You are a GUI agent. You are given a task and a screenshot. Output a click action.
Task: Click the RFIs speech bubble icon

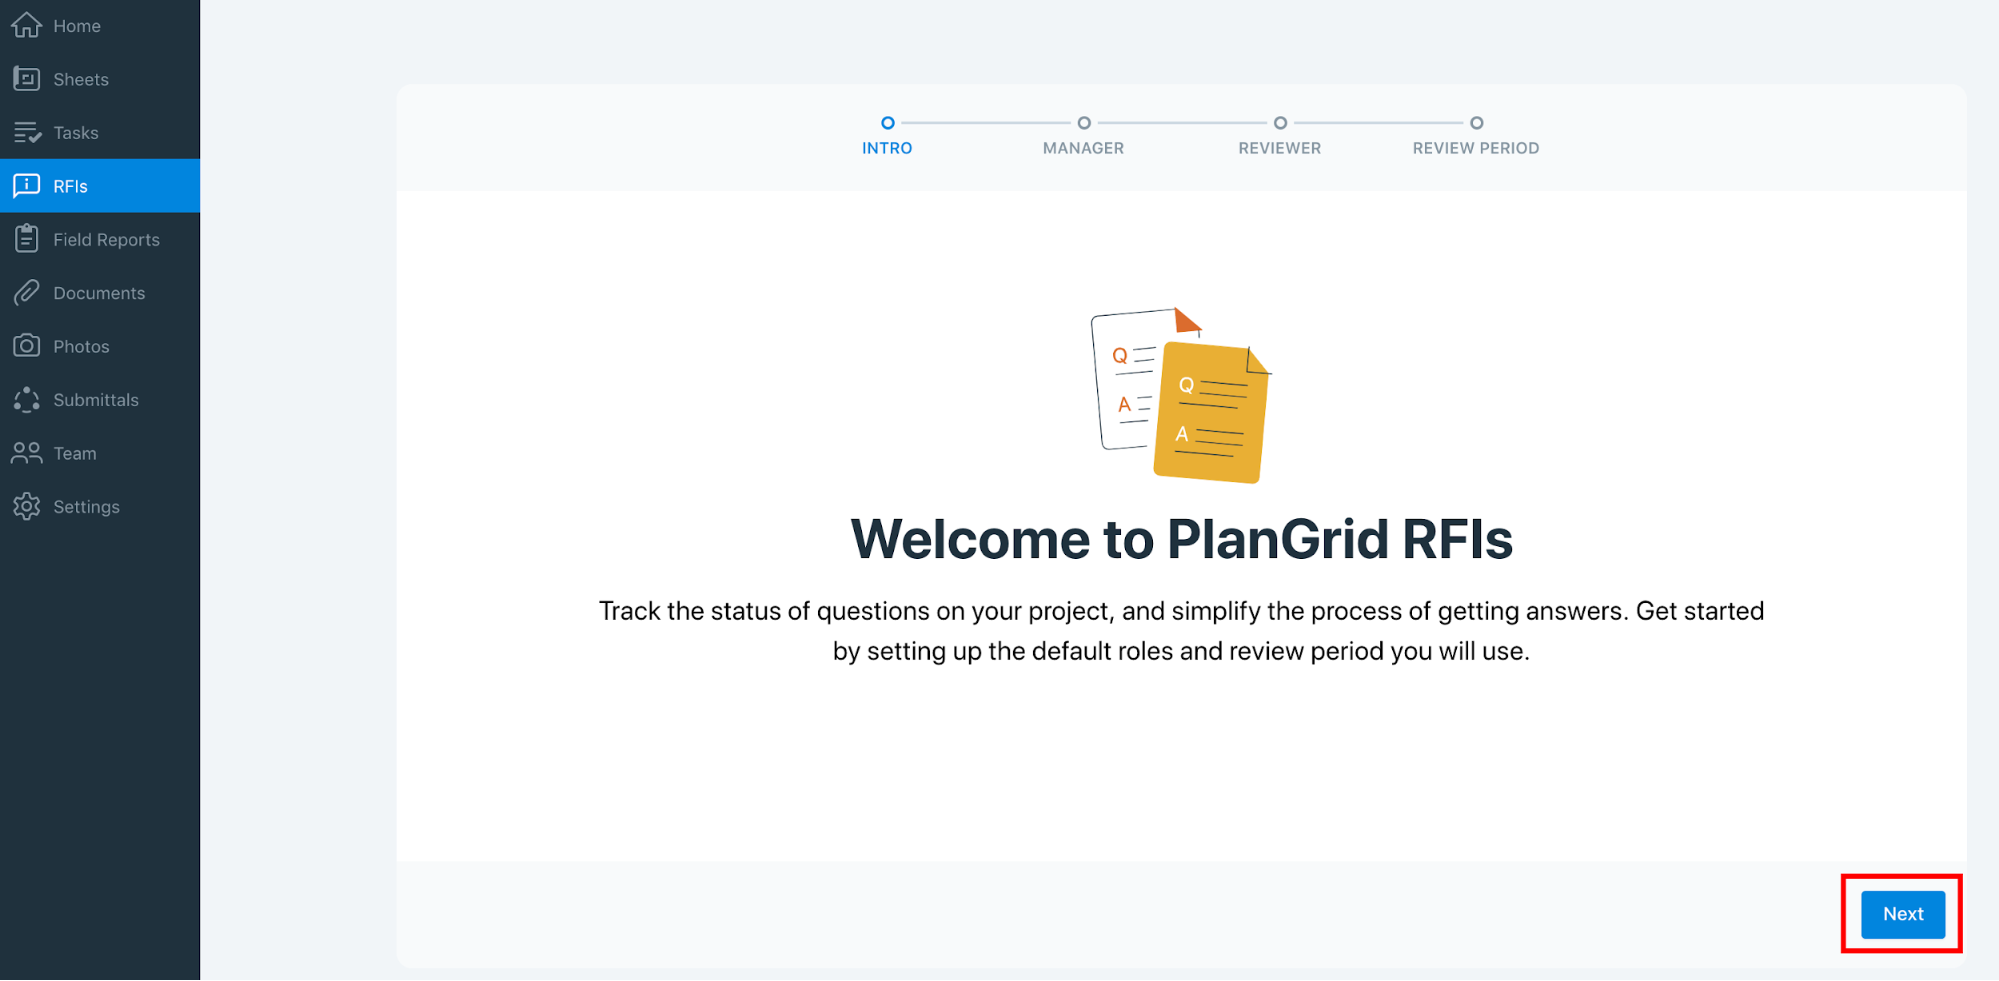pos(27,186)
